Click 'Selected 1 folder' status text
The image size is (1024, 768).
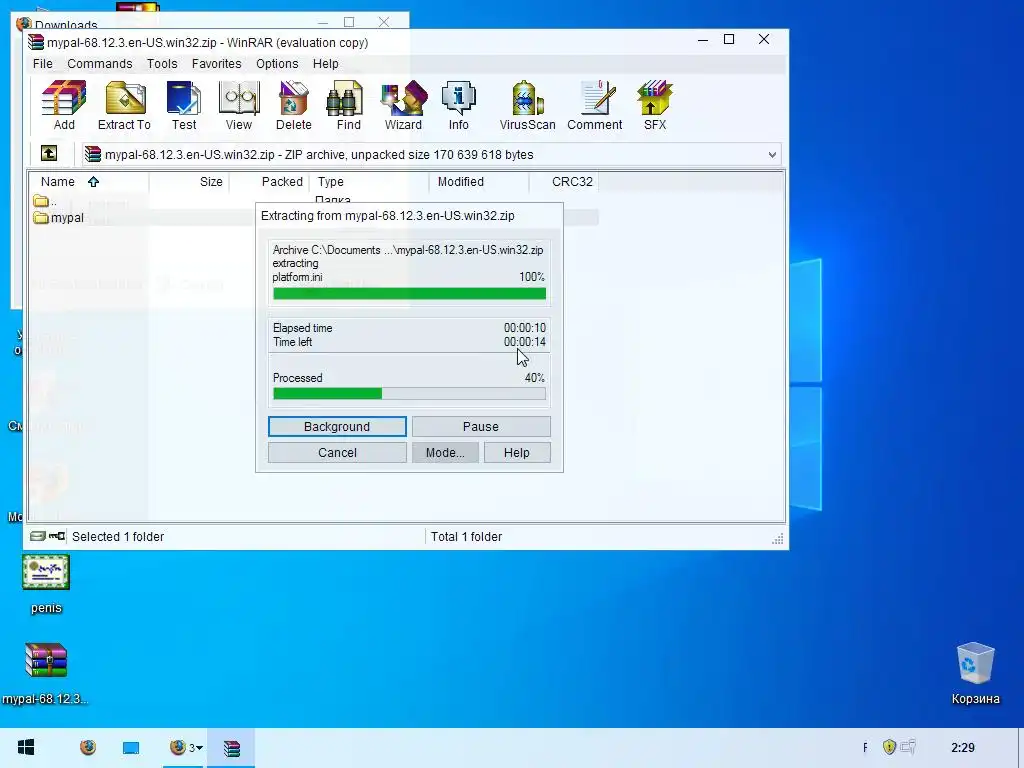[118, 537]
